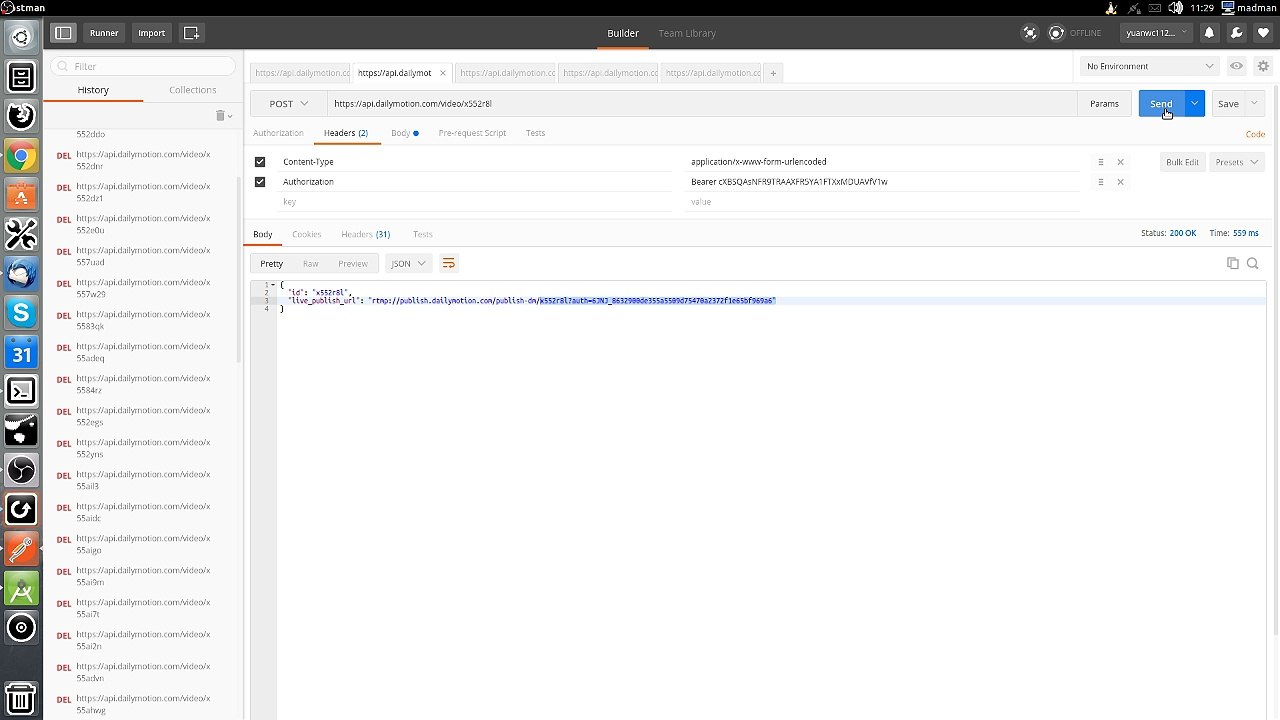Open Google Chrome from the dock
This screenshot has width=1280, height=720.
pyautogui.click(x=21, y=156)
